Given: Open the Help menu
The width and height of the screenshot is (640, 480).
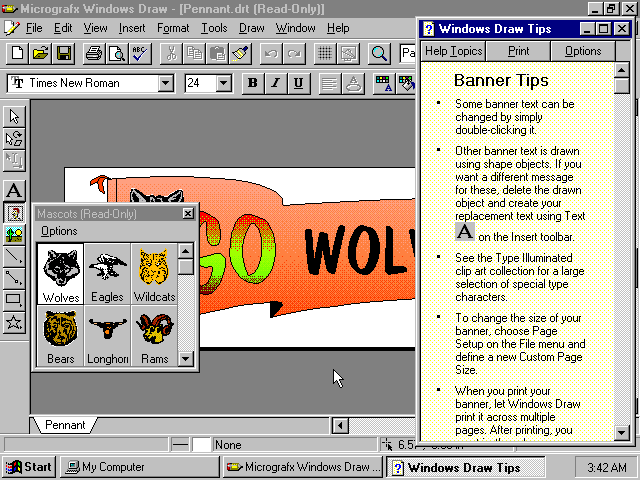Looking at the screenshot, I should (x=338, y=28).
